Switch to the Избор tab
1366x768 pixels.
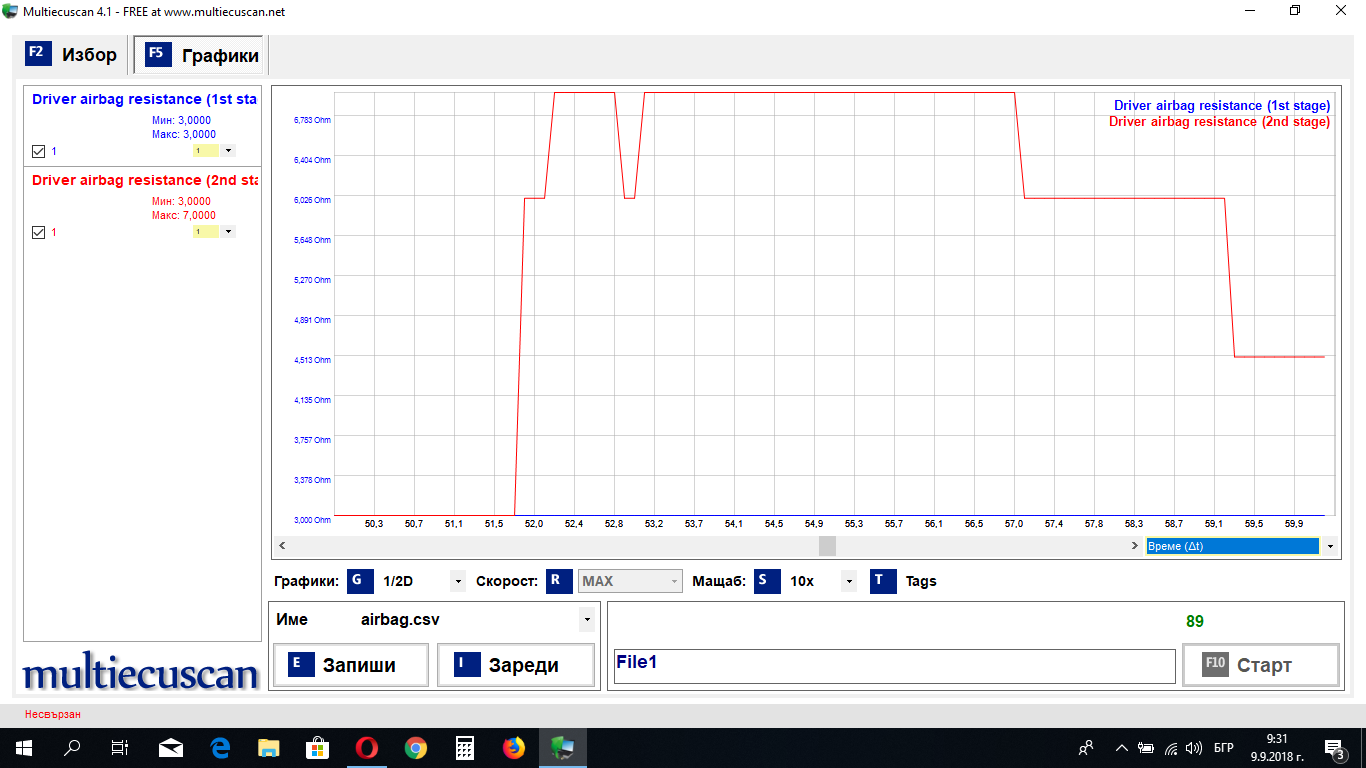(x=72, y=54)
